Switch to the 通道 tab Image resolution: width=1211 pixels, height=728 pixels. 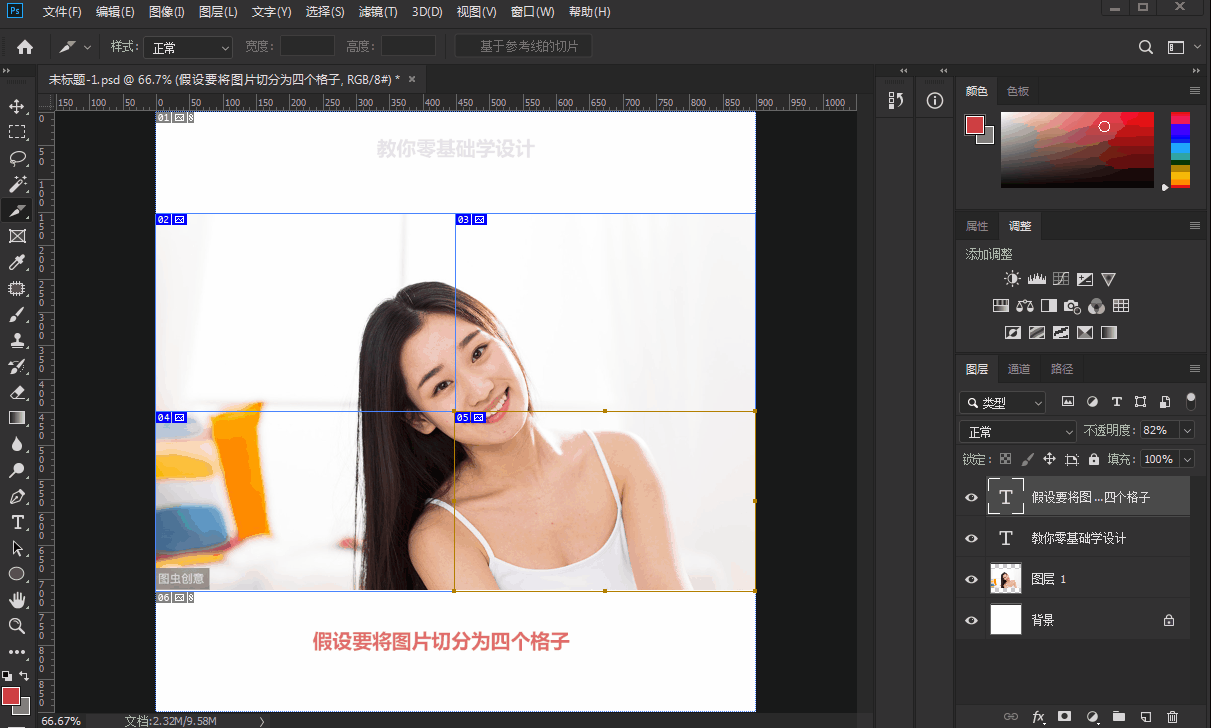point(1019,369)
